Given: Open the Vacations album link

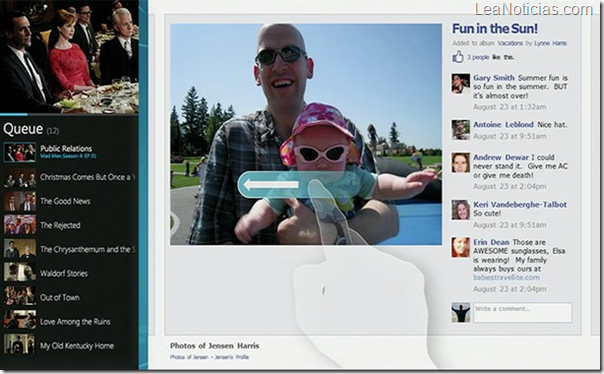Looking at the screenshot, I should [510, 43].
